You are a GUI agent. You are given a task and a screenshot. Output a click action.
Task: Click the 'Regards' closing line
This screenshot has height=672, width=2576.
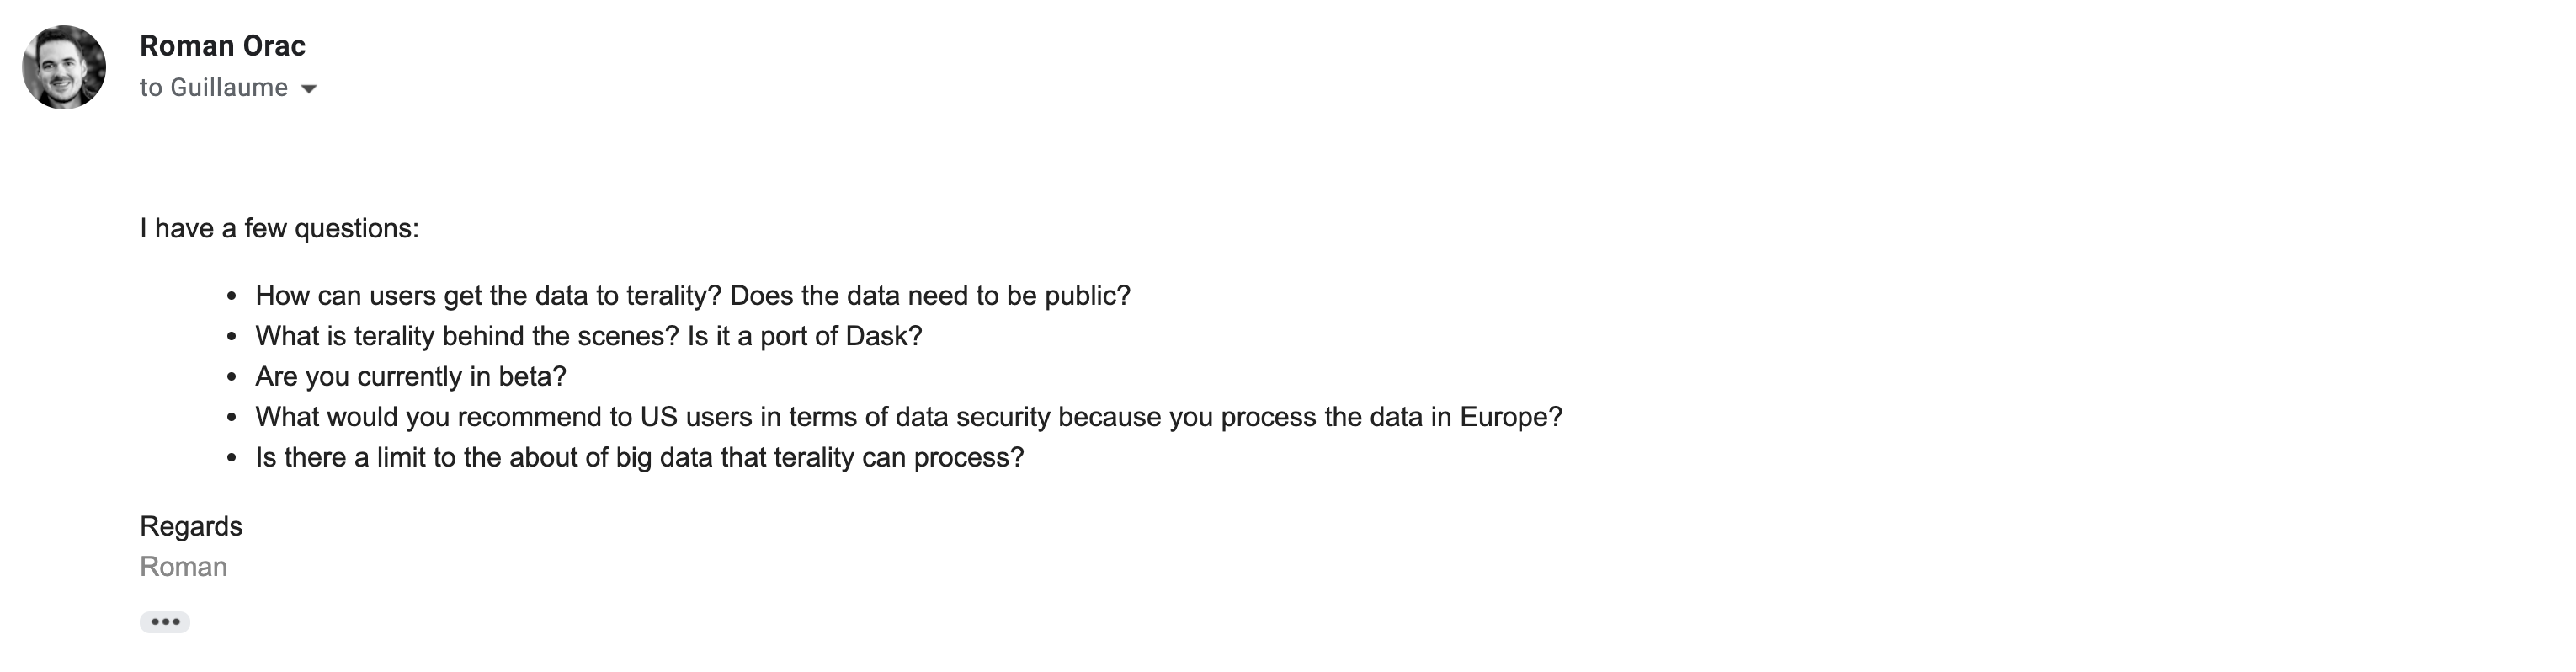coord(191,526)
